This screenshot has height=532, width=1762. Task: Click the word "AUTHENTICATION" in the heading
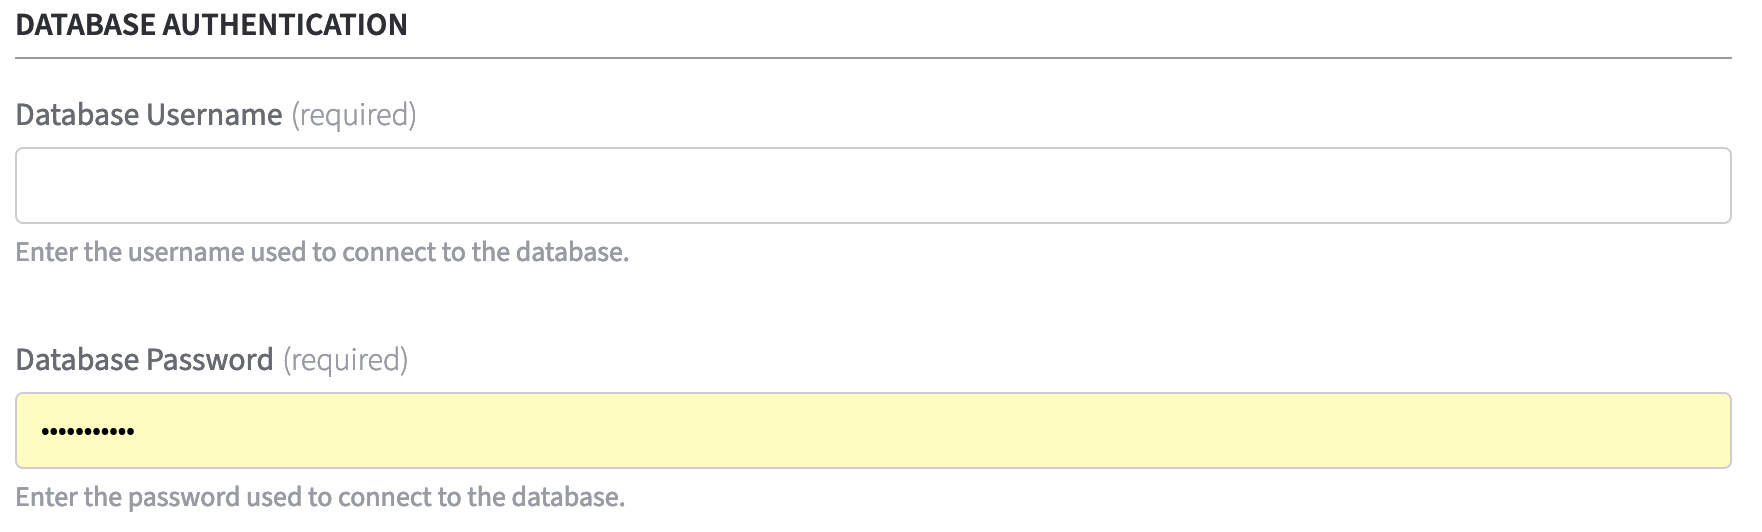point(285,25)
